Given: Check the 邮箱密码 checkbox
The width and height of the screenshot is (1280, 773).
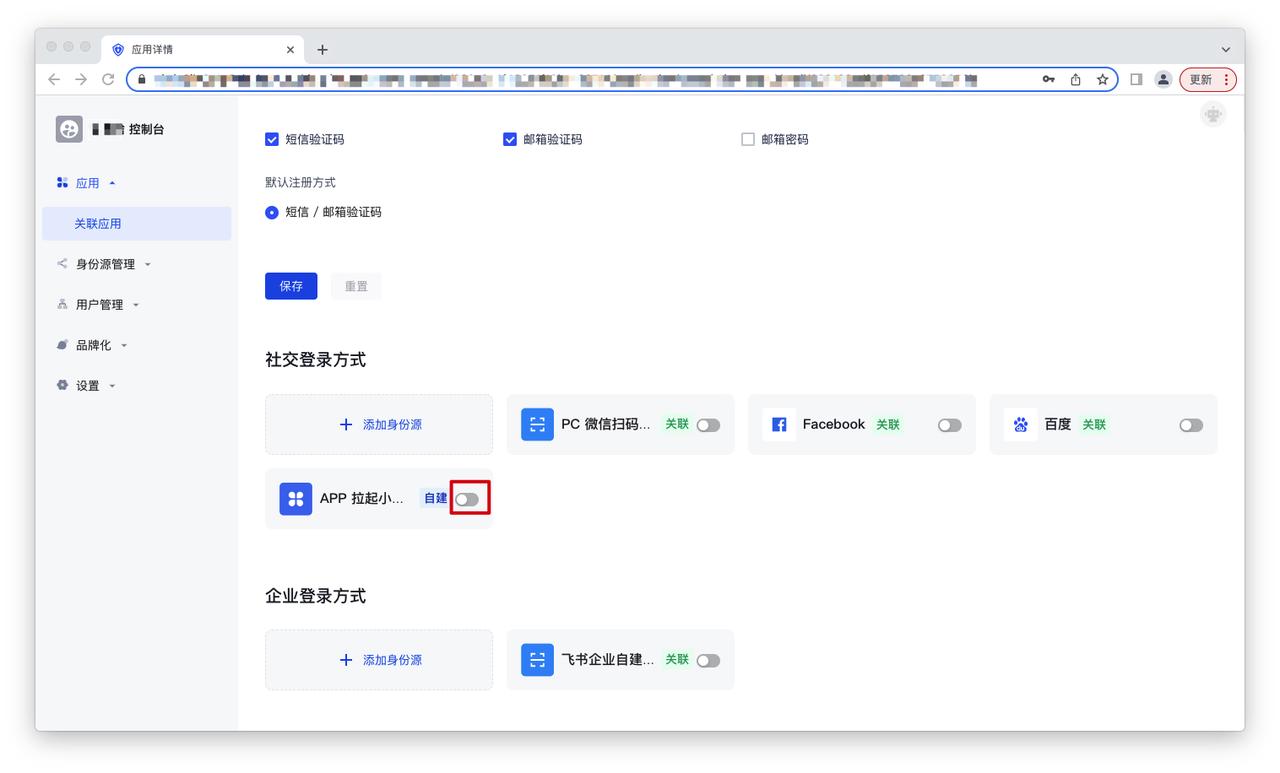Looking at the screenshot, I should pyautogui.click(x=748, y=140).
